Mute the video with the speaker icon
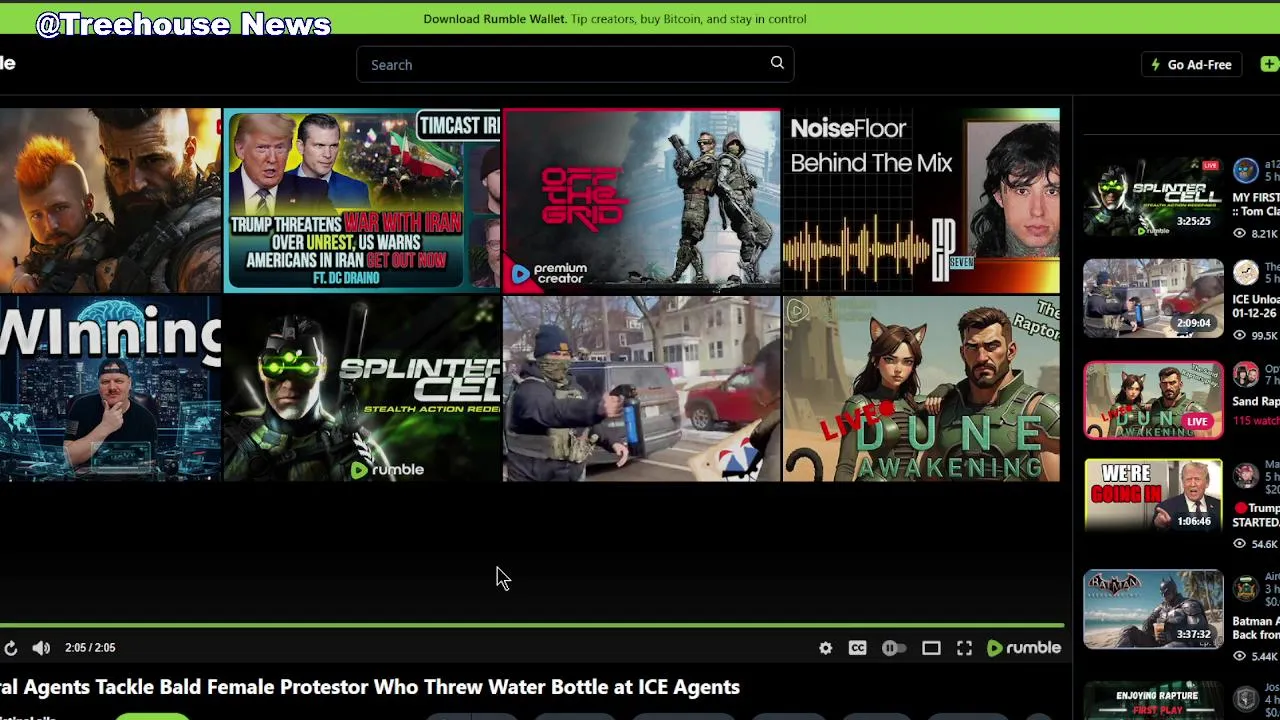Viewport: 1280px width, 720px height. 41,648
